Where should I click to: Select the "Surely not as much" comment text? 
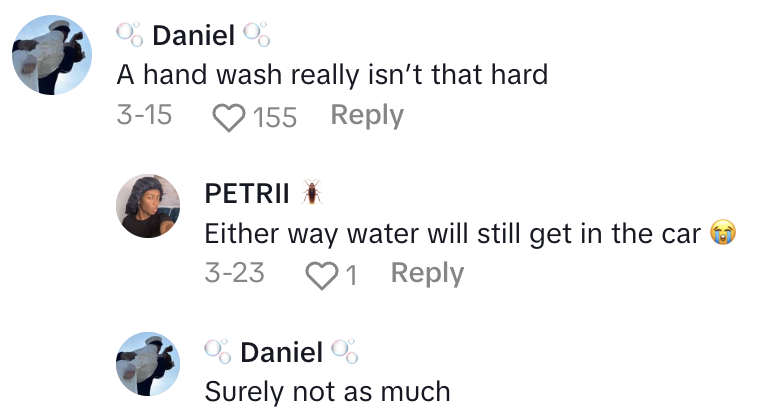pos(327,391)
